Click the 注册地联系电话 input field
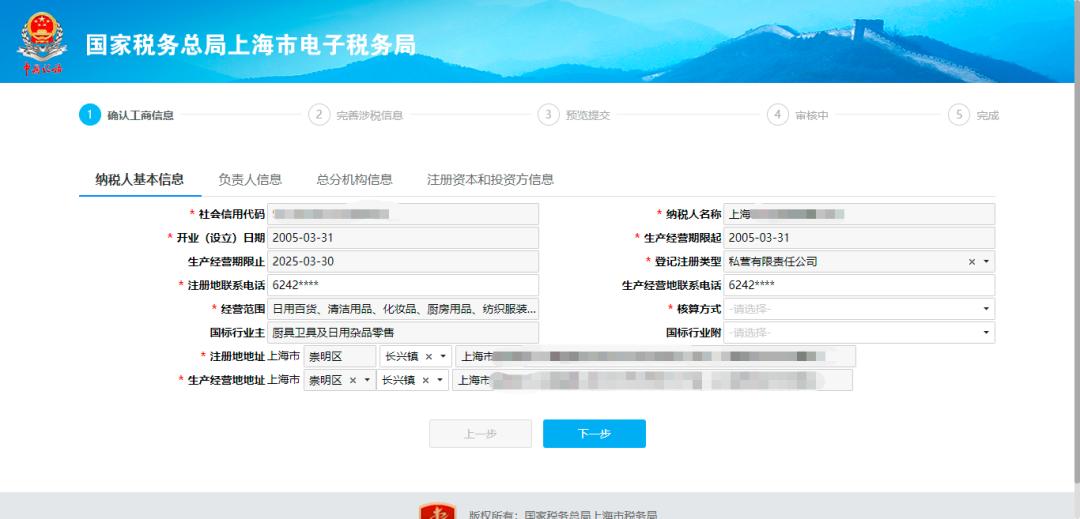Image resolution: width=1080 pixels, height=519 pixels. 404,286
